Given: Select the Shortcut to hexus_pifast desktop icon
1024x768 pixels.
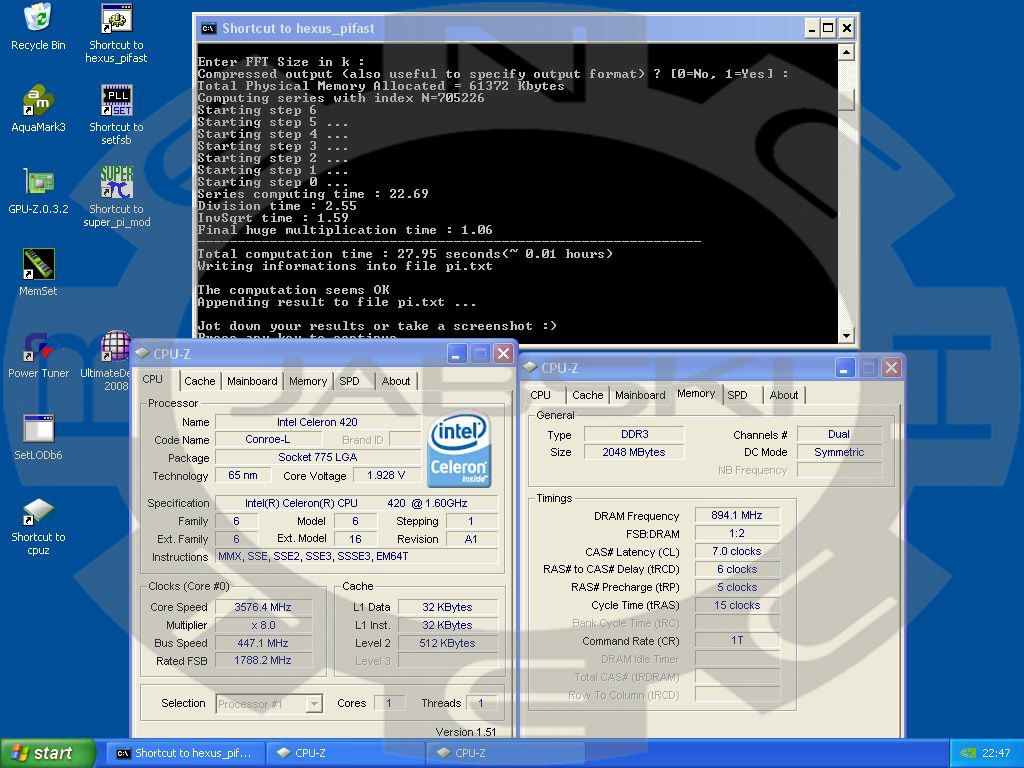Looking at the screenshot, I should [116, 33].
